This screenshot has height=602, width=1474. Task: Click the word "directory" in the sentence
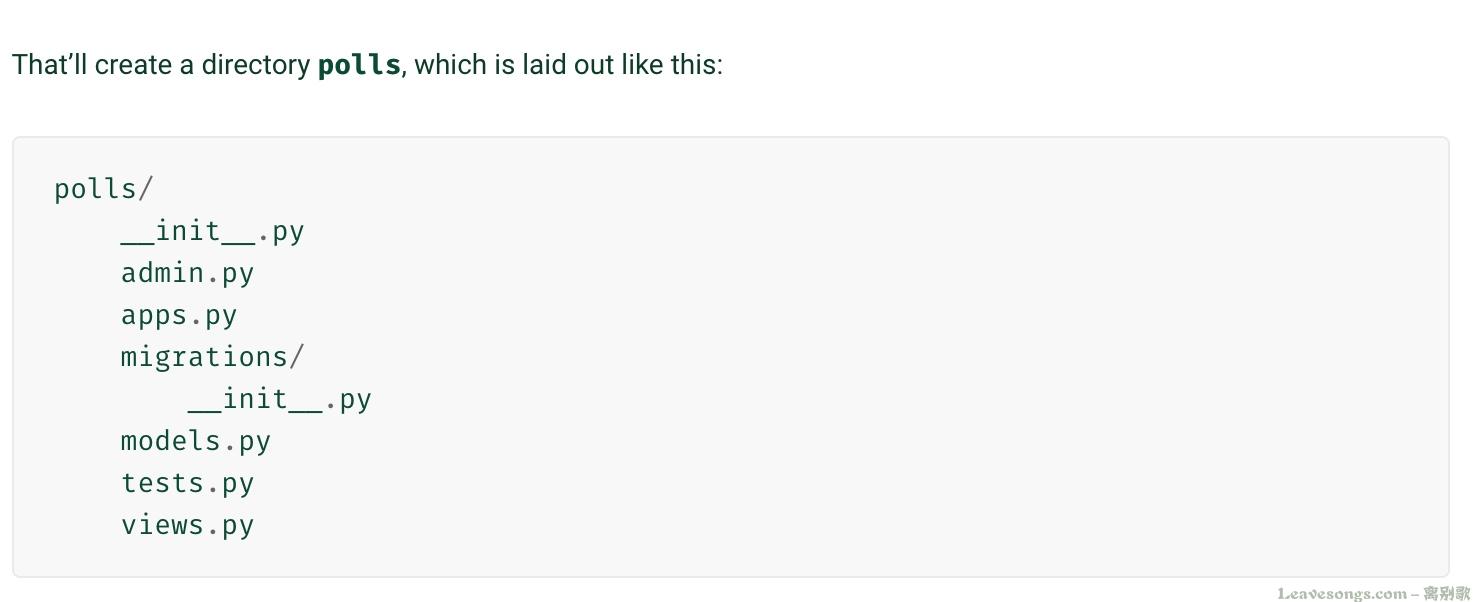pyautogui.click(x=255, y=65)
